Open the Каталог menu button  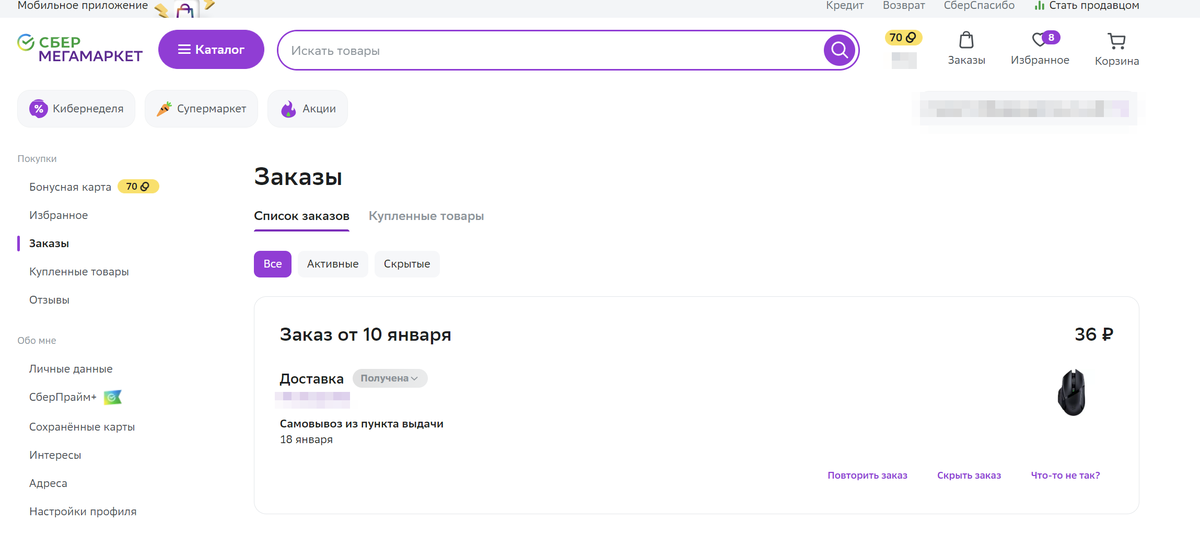pyautogui.click(x=211, y=49)
